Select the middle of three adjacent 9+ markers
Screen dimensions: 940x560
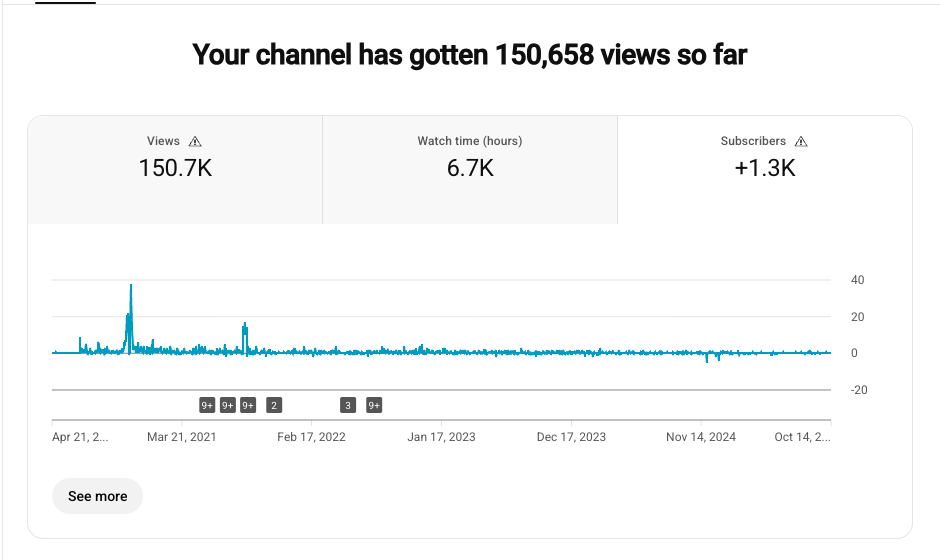click(228, 405)
